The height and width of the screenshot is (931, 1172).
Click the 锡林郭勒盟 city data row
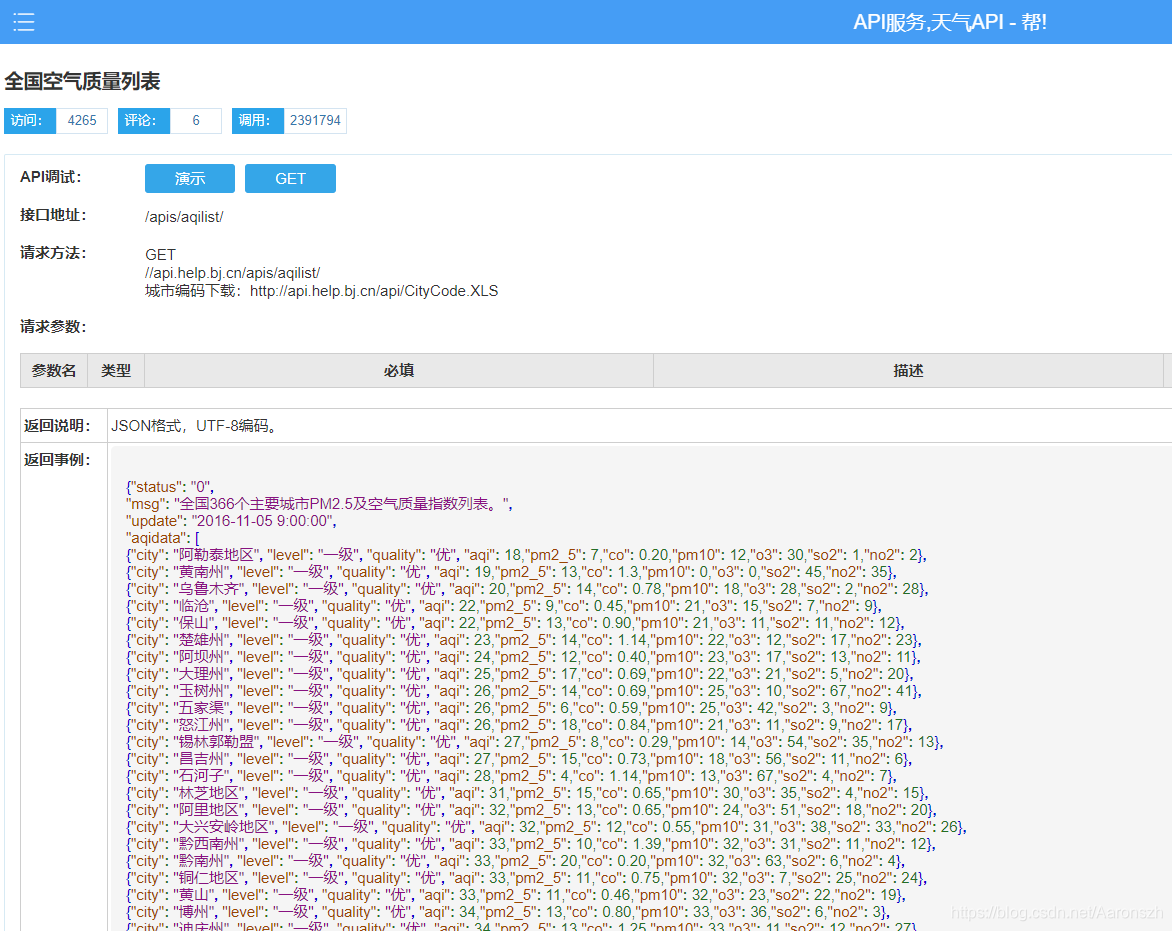[x=535, y=742]
